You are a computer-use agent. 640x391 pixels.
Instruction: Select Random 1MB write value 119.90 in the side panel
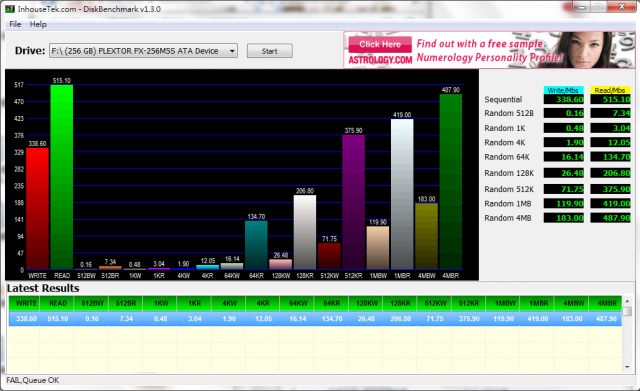(x=564, y=203)
